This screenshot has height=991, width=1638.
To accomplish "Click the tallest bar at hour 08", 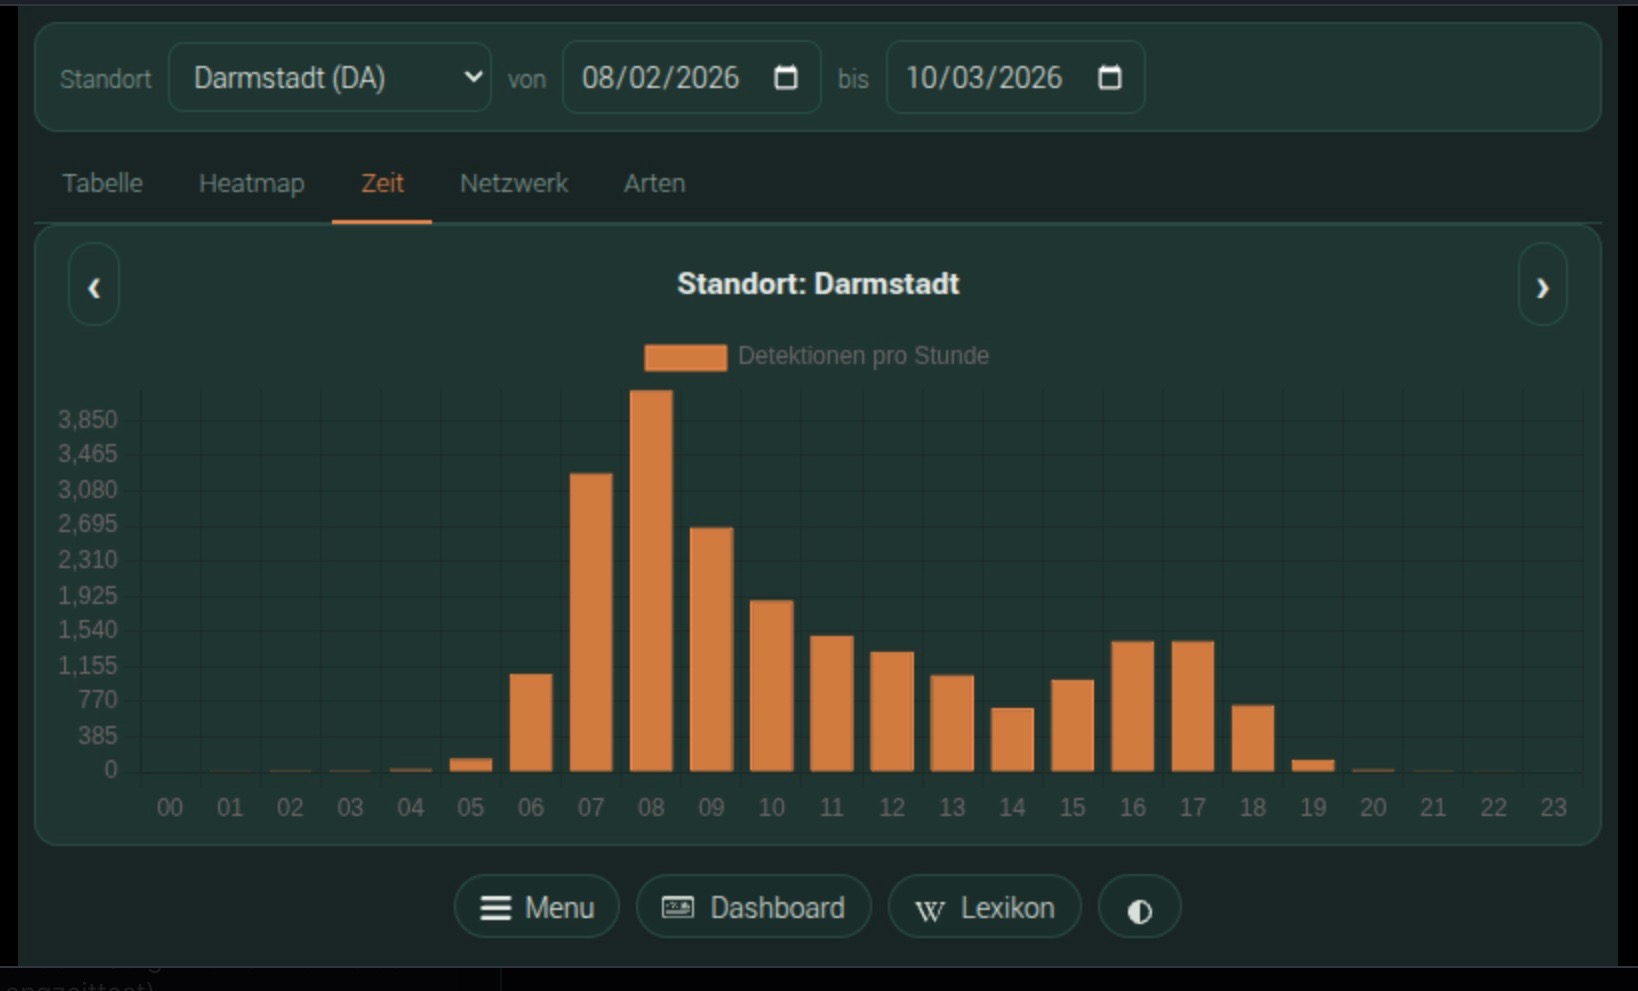I will tap(651, 580).
